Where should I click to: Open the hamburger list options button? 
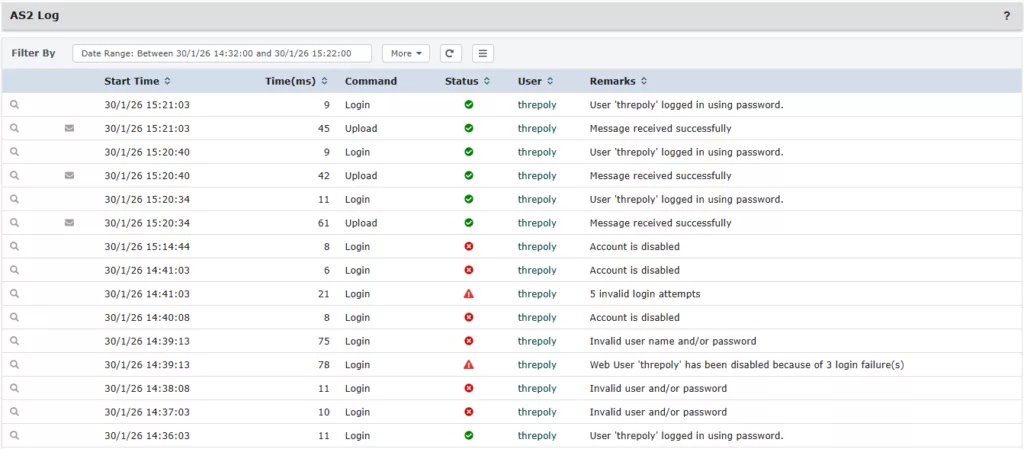click(483, 54)
